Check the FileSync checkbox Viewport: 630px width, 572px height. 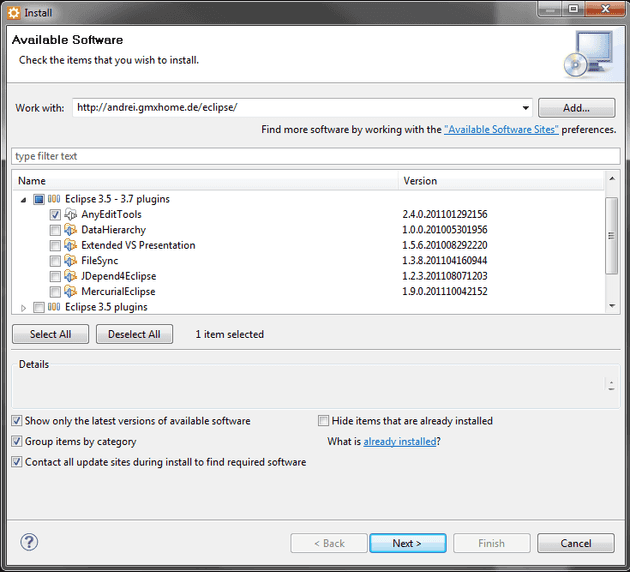pyautogui.click(x=55, y=261)
